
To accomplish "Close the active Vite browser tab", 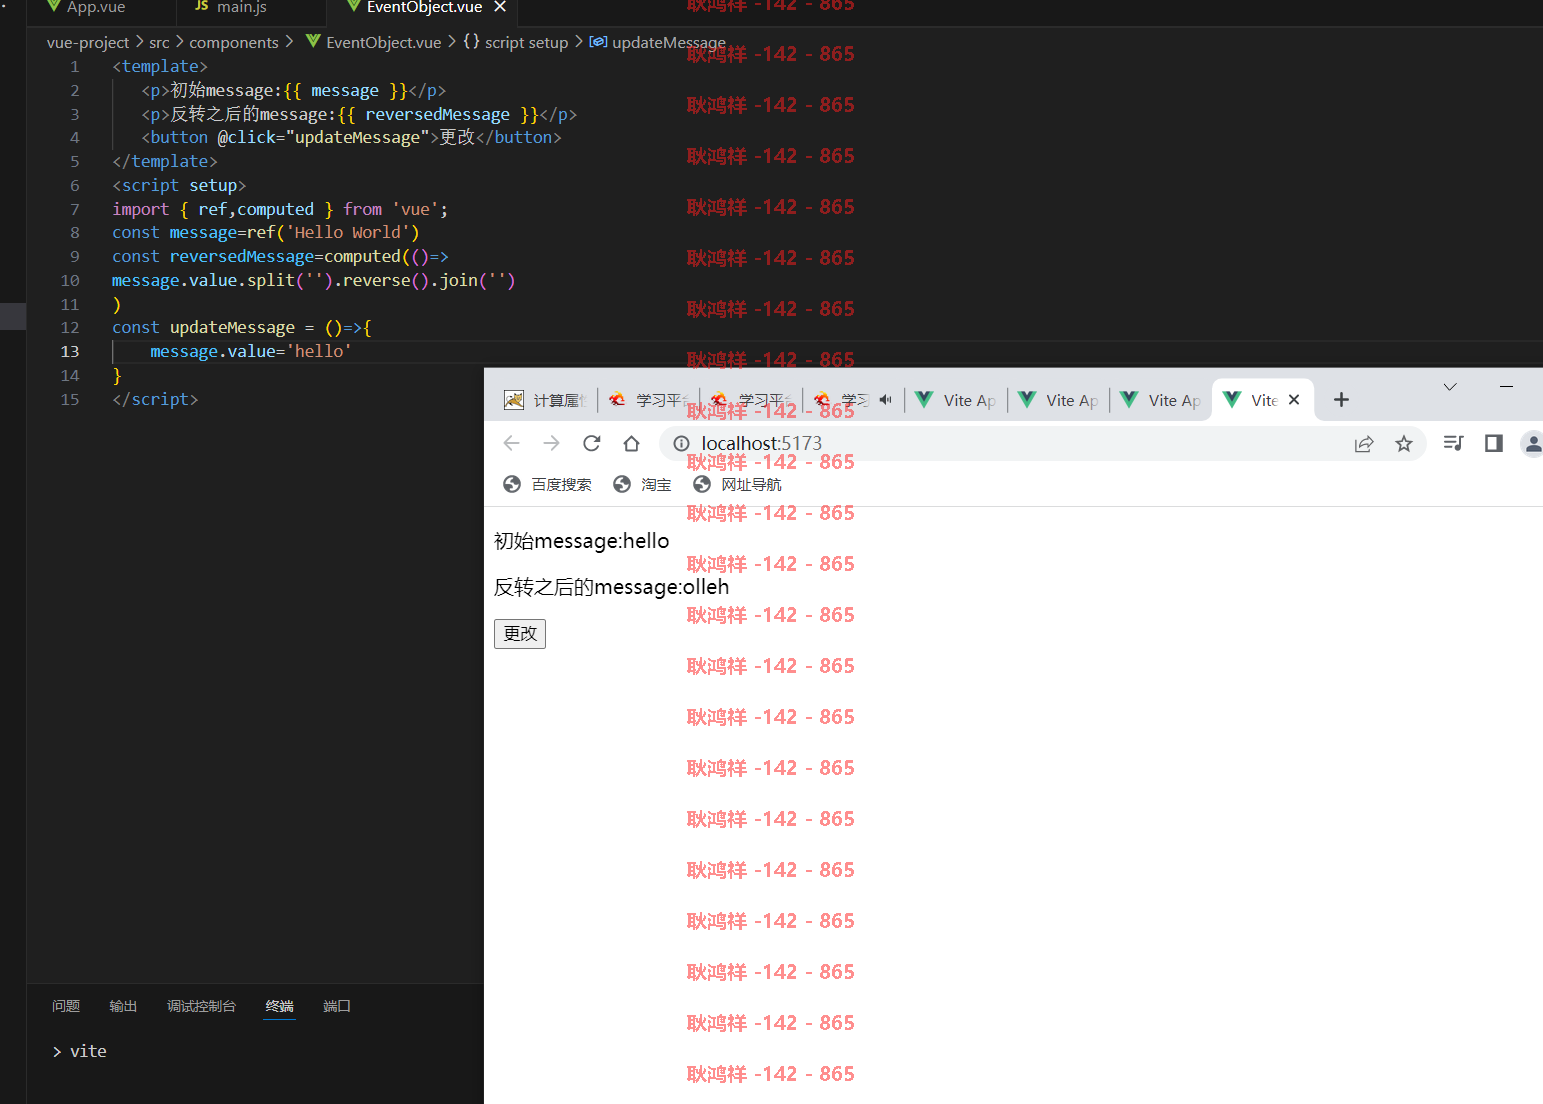I will click(x=1294, y=400).
